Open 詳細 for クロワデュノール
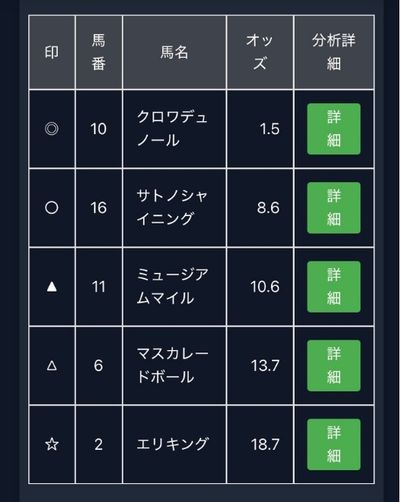401x502 pixels. (x=334, y=129)
